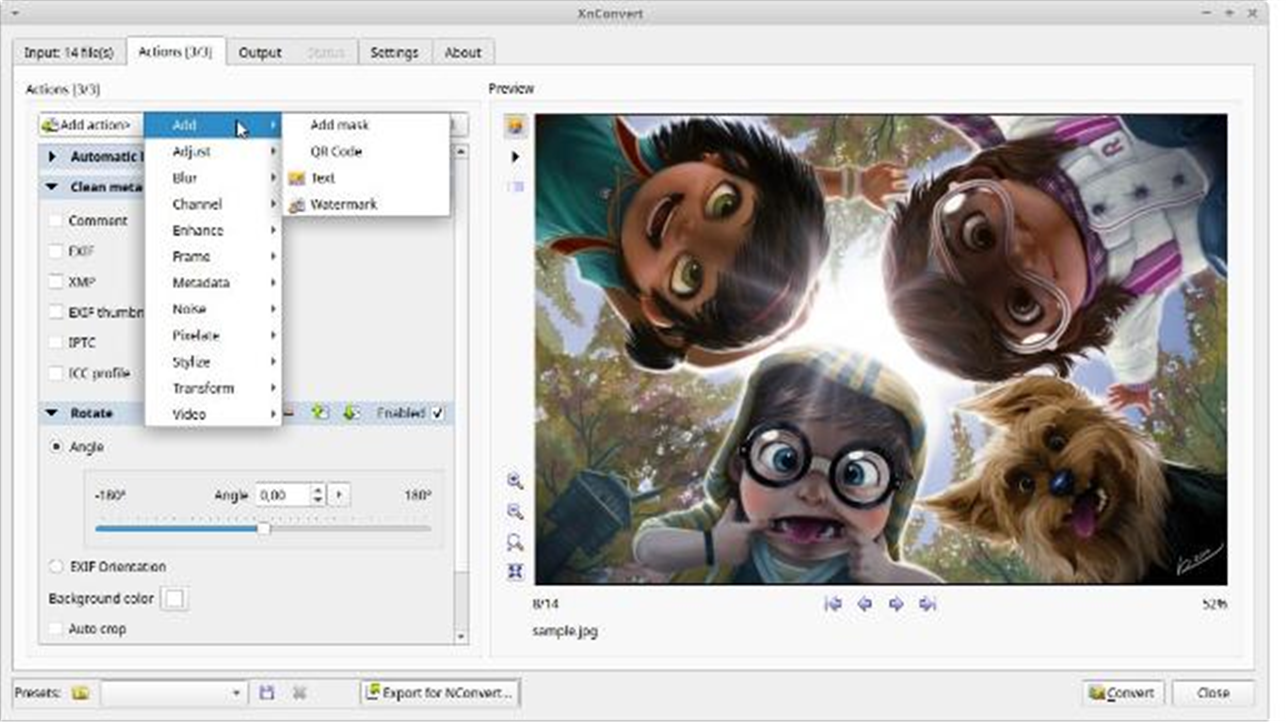Open the Adjust submenu
The height and width of the screenshot is (722, 1286).
pos(213,152)
